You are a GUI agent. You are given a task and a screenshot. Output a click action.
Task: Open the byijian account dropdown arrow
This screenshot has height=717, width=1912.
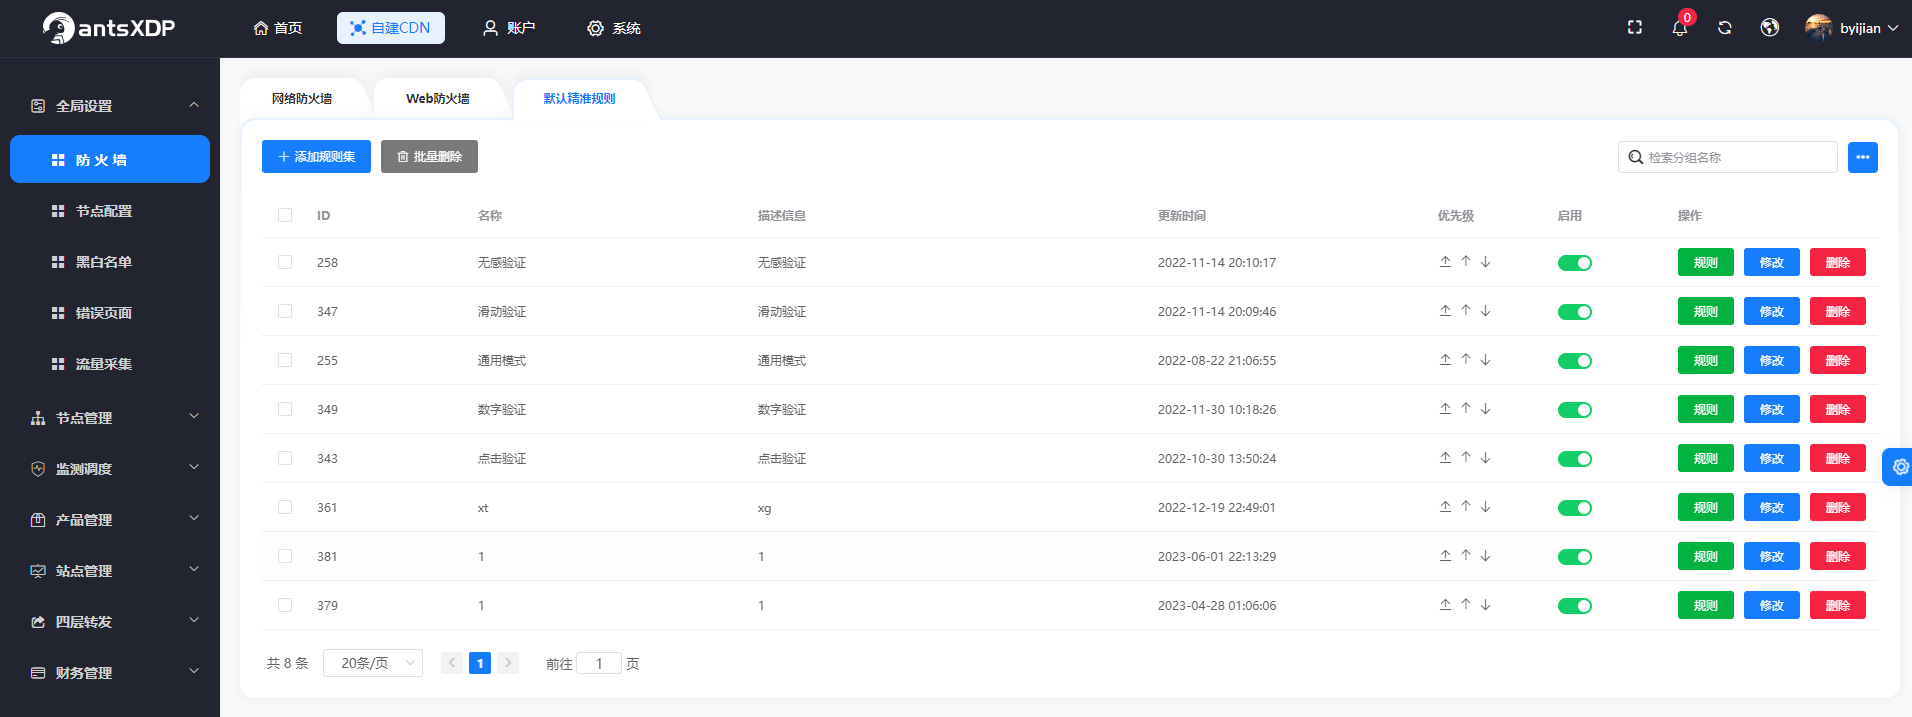[1893, 28]
